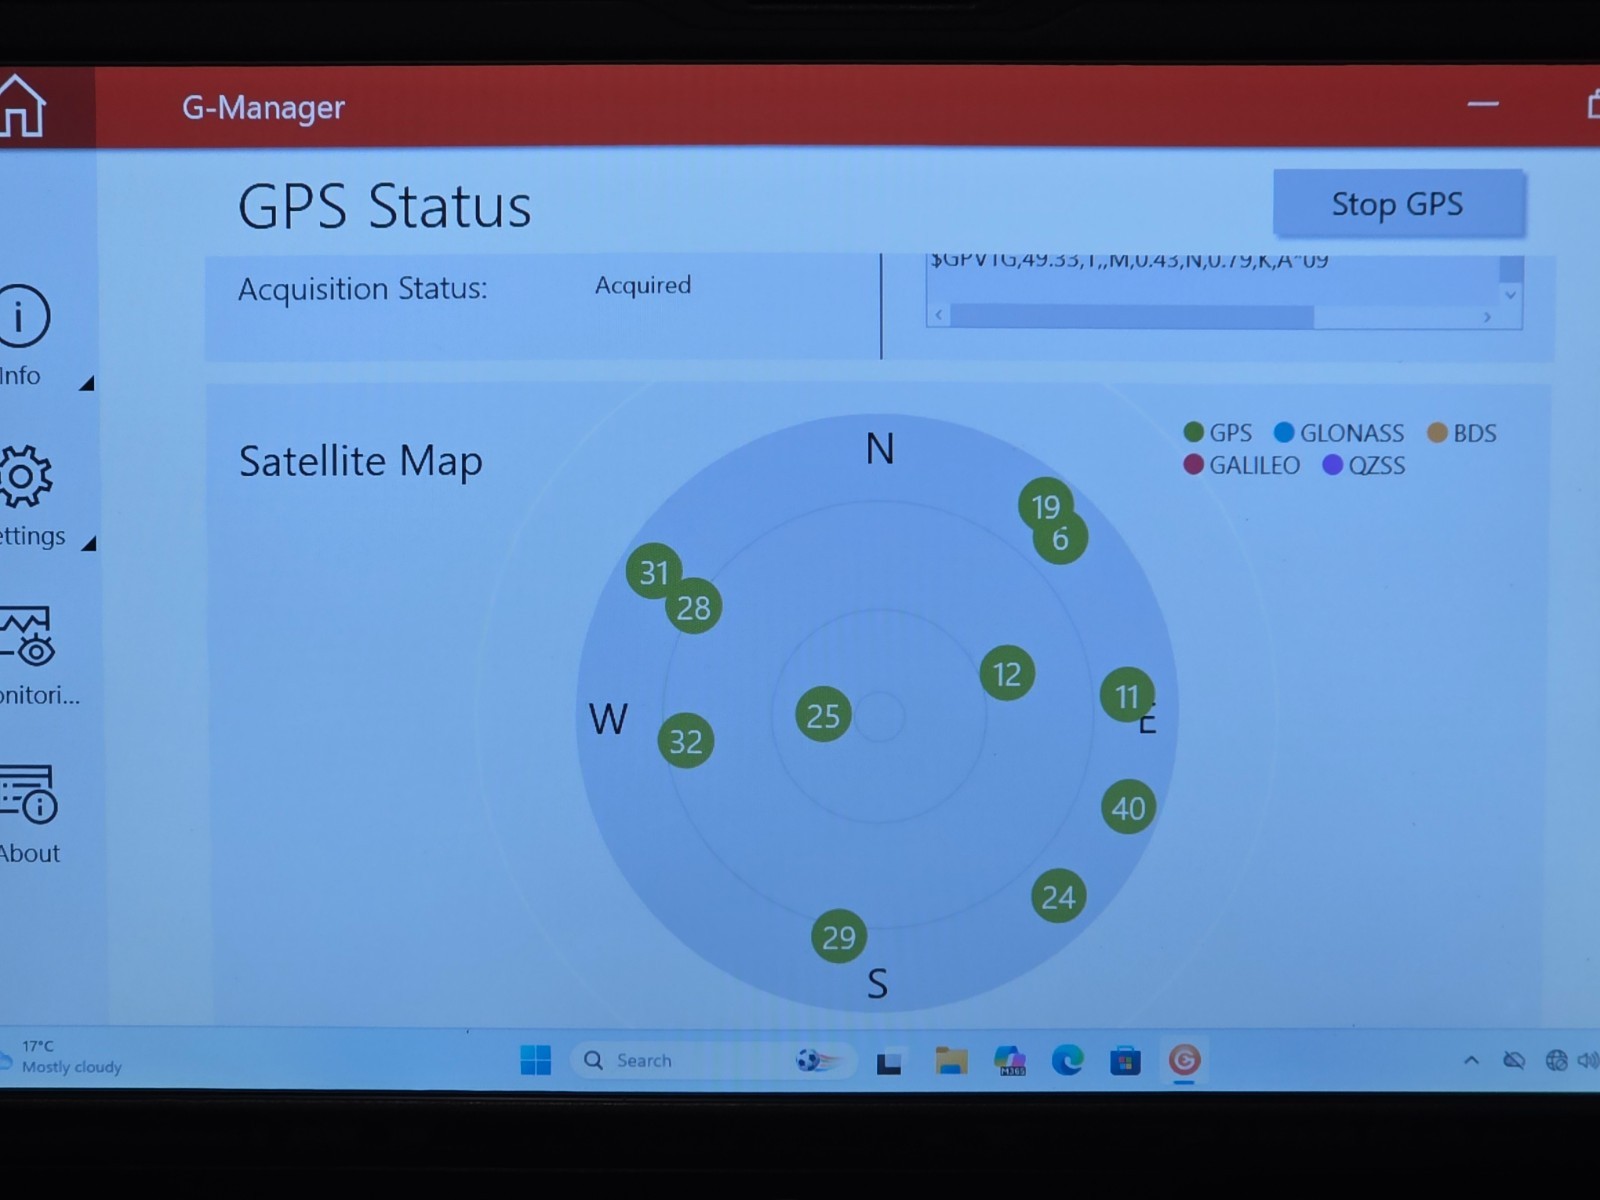
Task: Click the Acquisition Status label
Action: click(x=362, y=288)
